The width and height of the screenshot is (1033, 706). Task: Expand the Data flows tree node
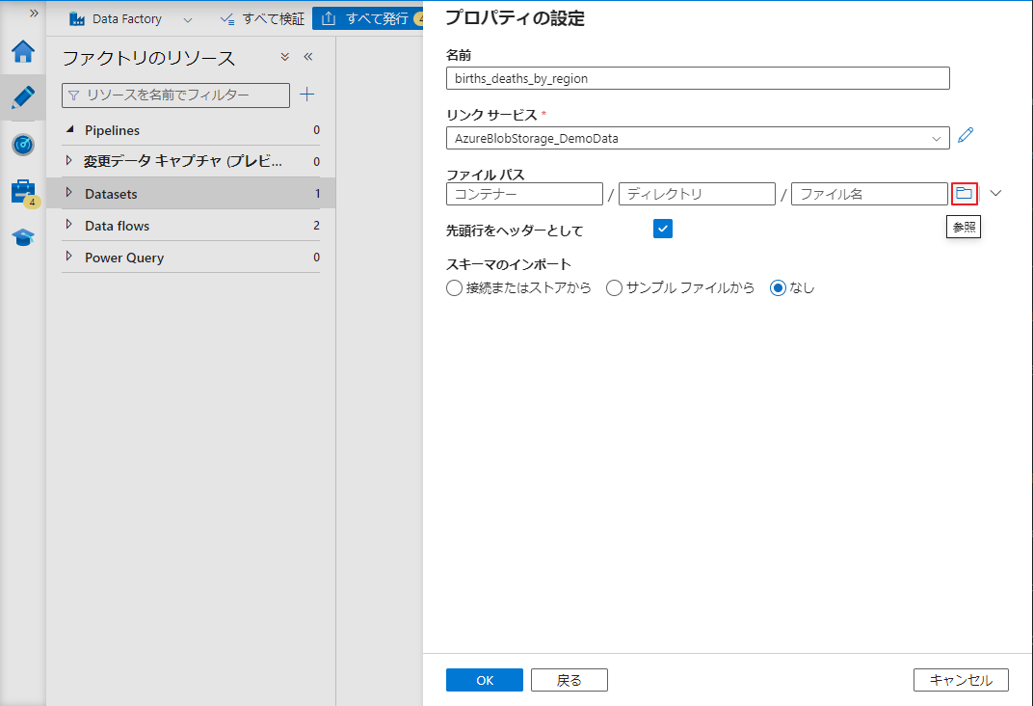coord(69,225)
